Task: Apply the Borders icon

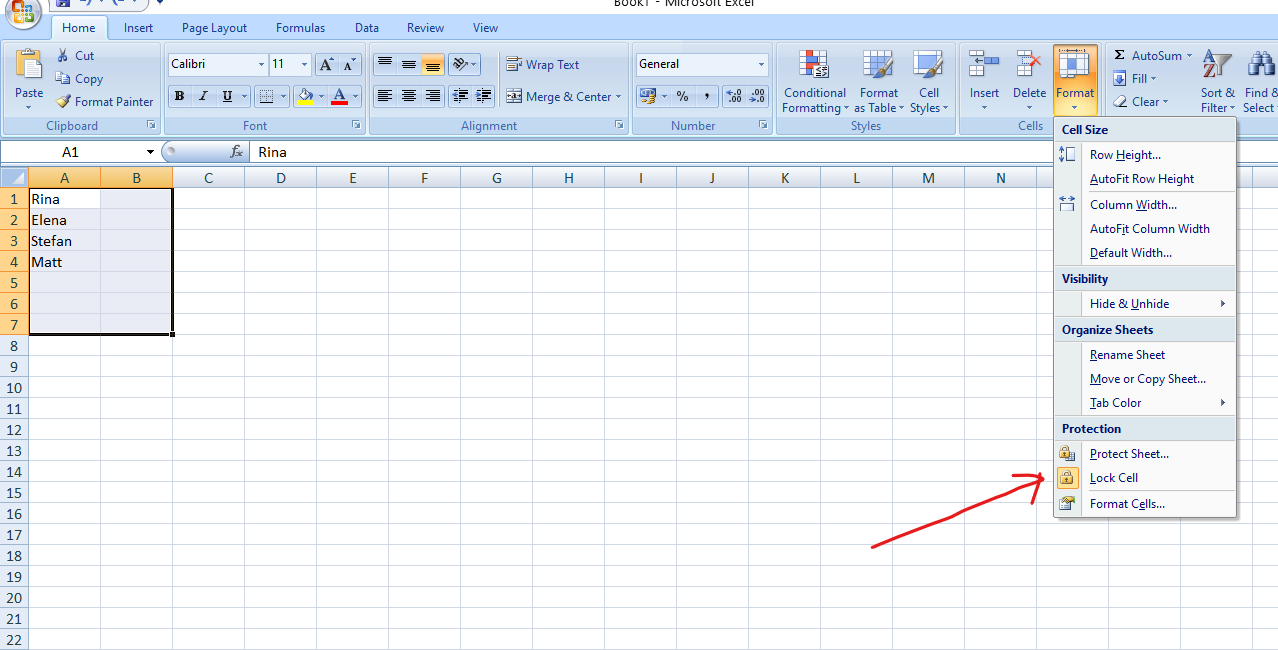Action: (265, 97)
